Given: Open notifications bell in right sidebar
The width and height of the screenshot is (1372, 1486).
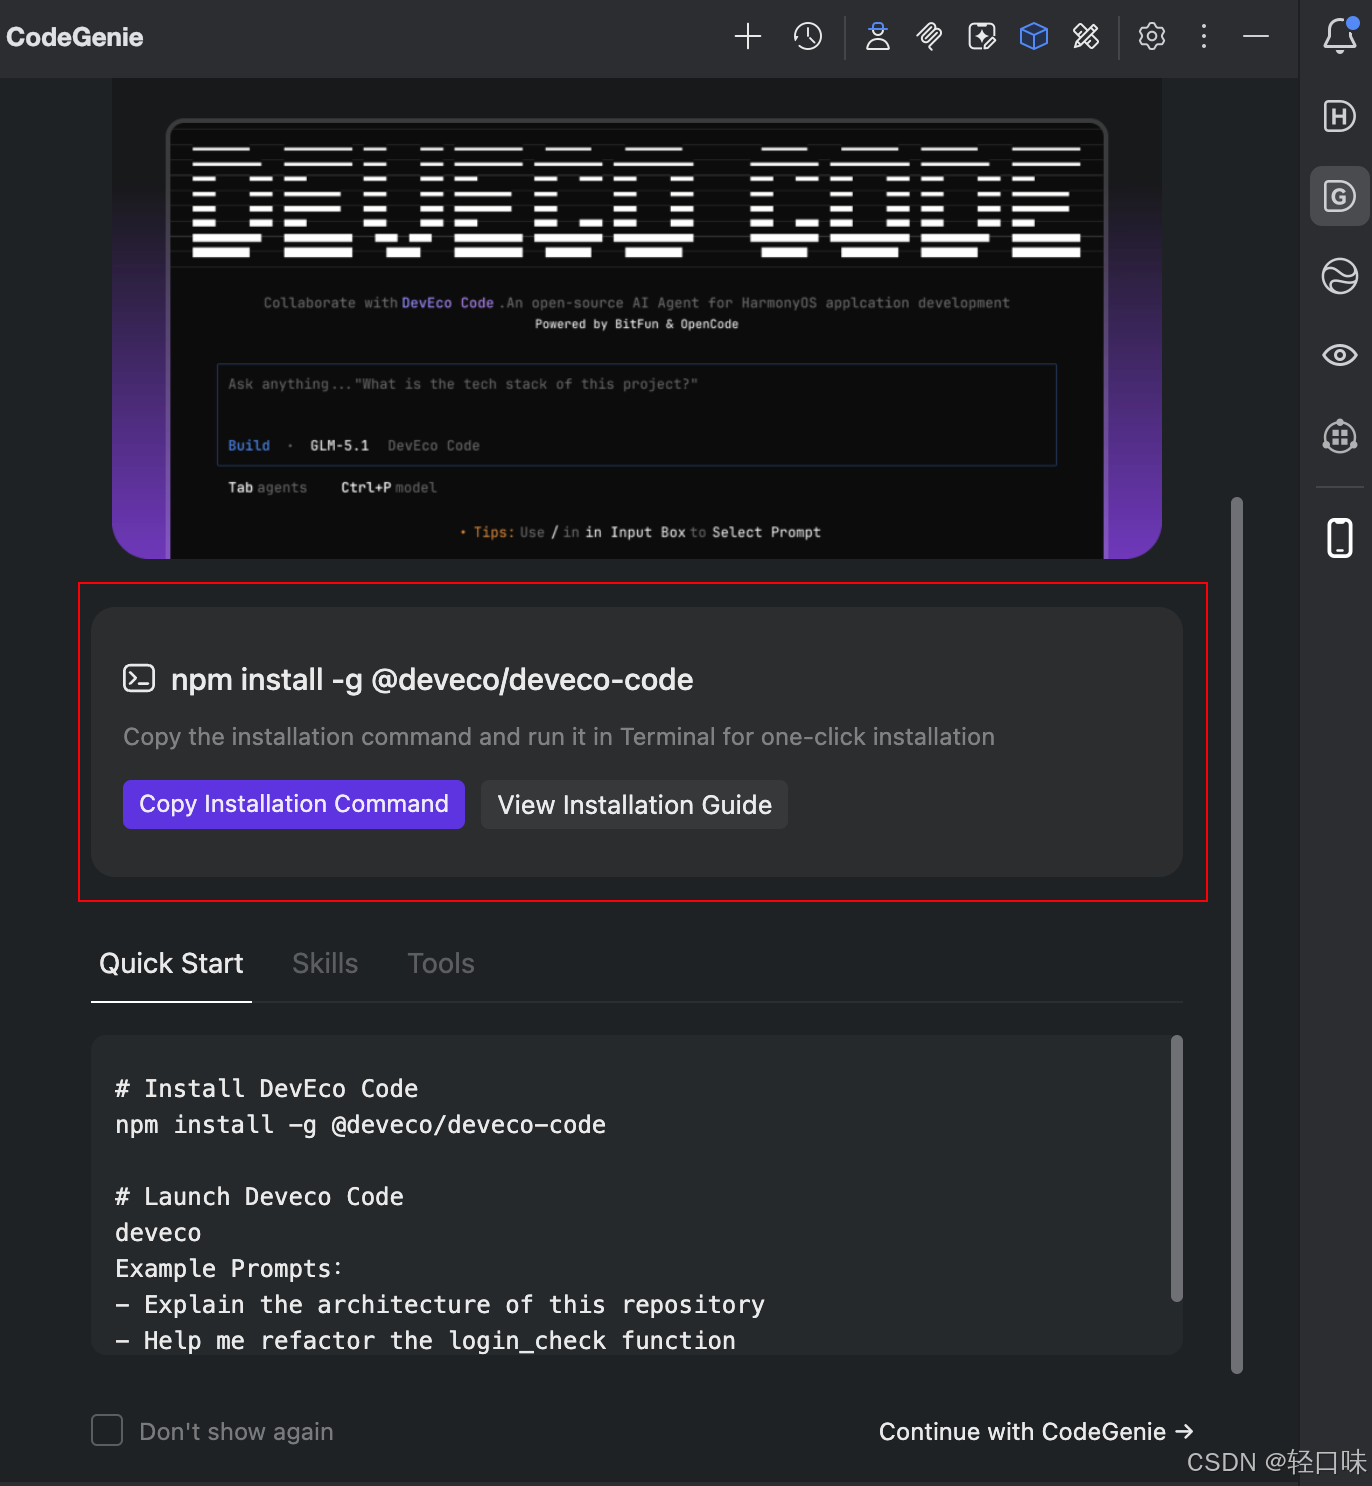Looking at the screenshot, I should tap(1340, 35).
